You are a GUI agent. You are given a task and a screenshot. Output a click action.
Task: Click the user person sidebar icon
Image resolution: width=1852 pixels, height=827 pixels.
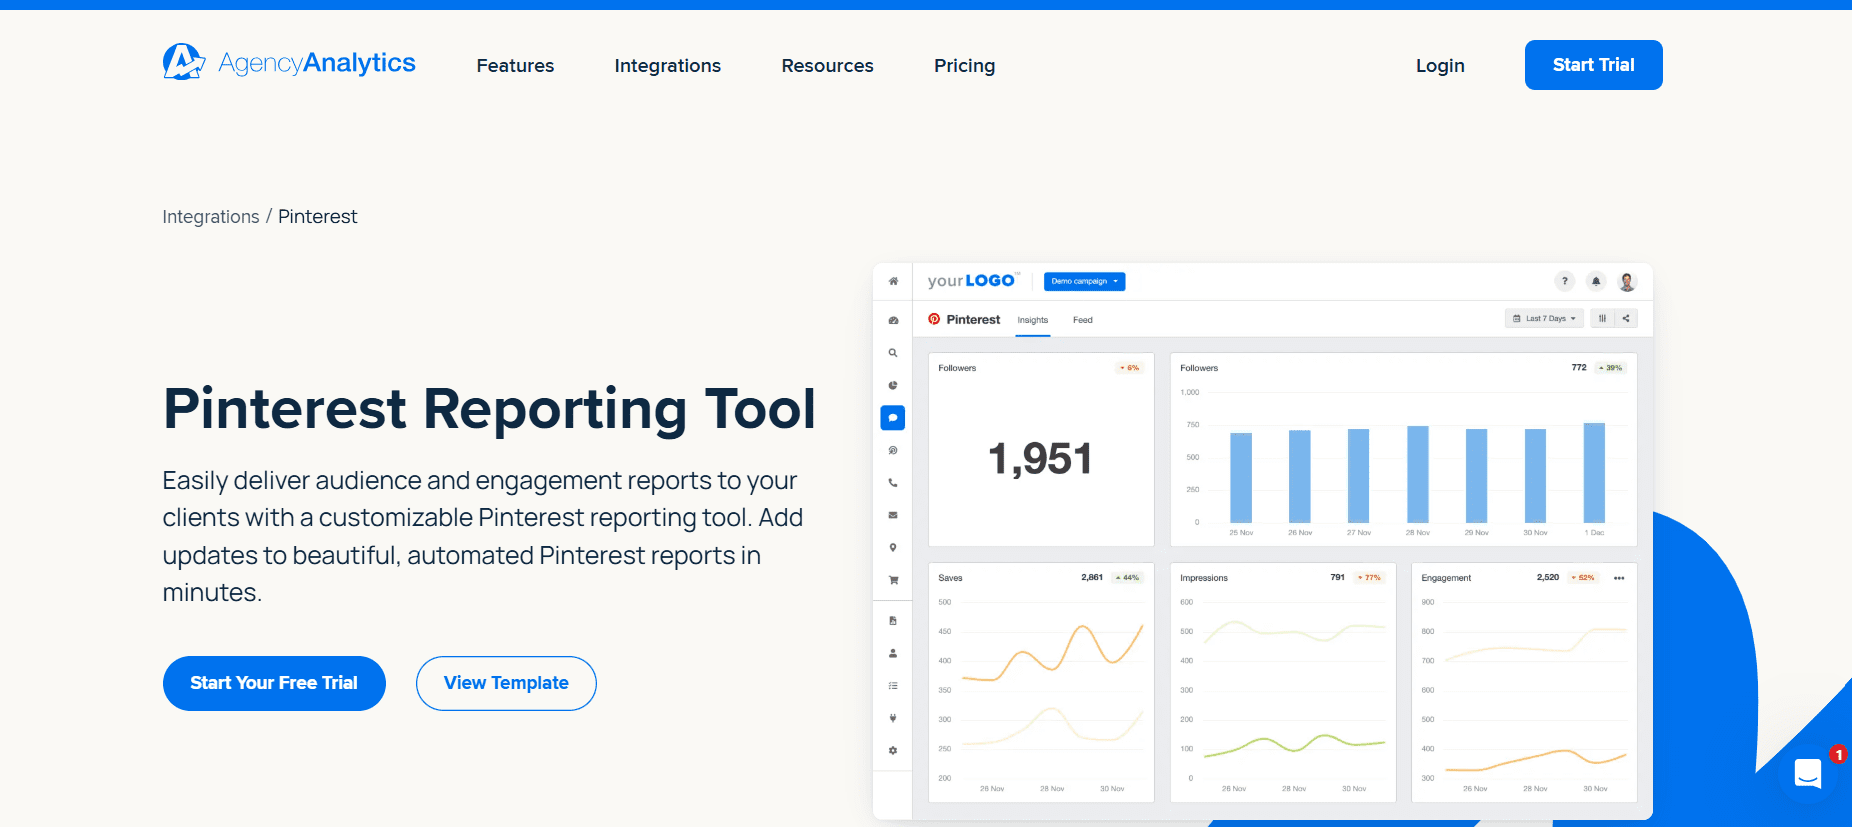point(893,653)
